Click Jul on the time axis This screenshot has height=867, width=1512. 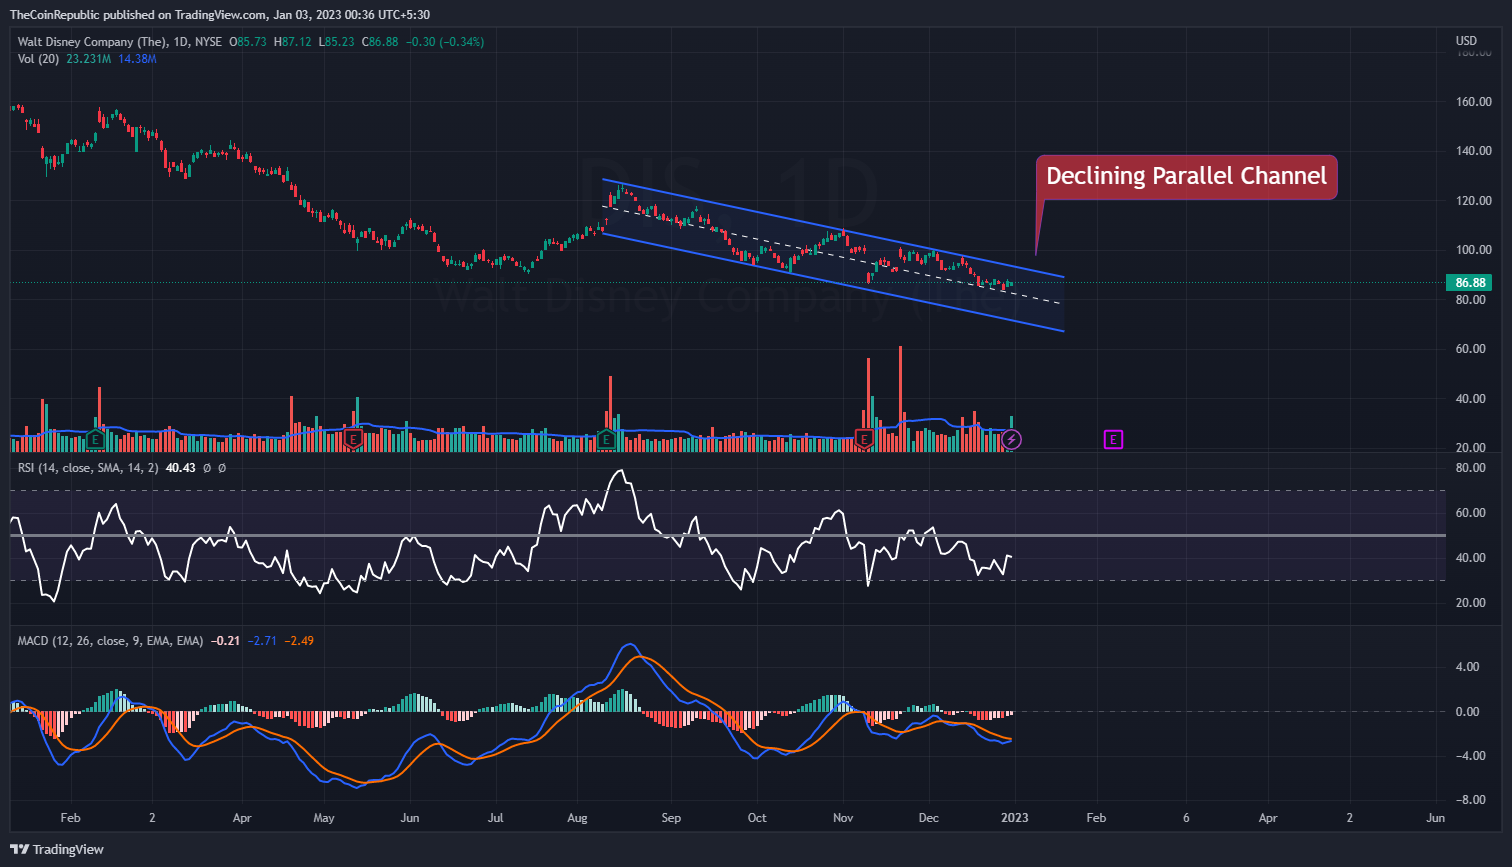point(496,818)
